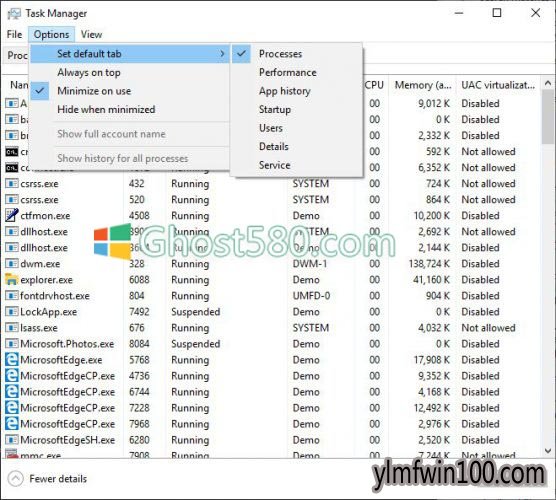The height and width of the screenshot is (500, 556).
Task: Sort by the CPU column header
Action: [x=374, y=85]
